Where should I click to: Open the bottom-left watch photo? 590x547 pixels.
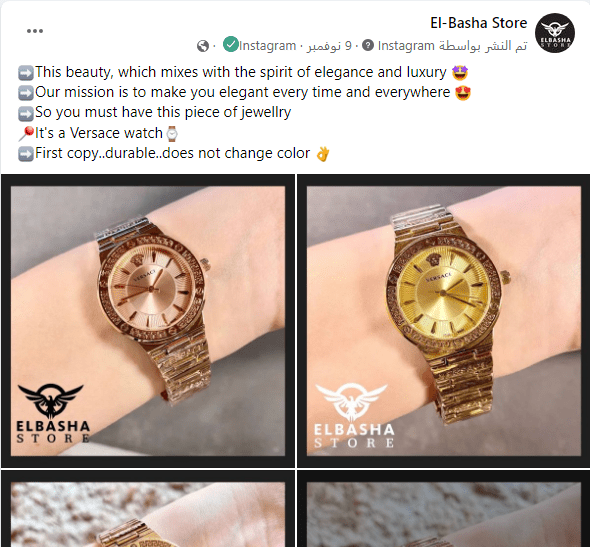(148, 509)
